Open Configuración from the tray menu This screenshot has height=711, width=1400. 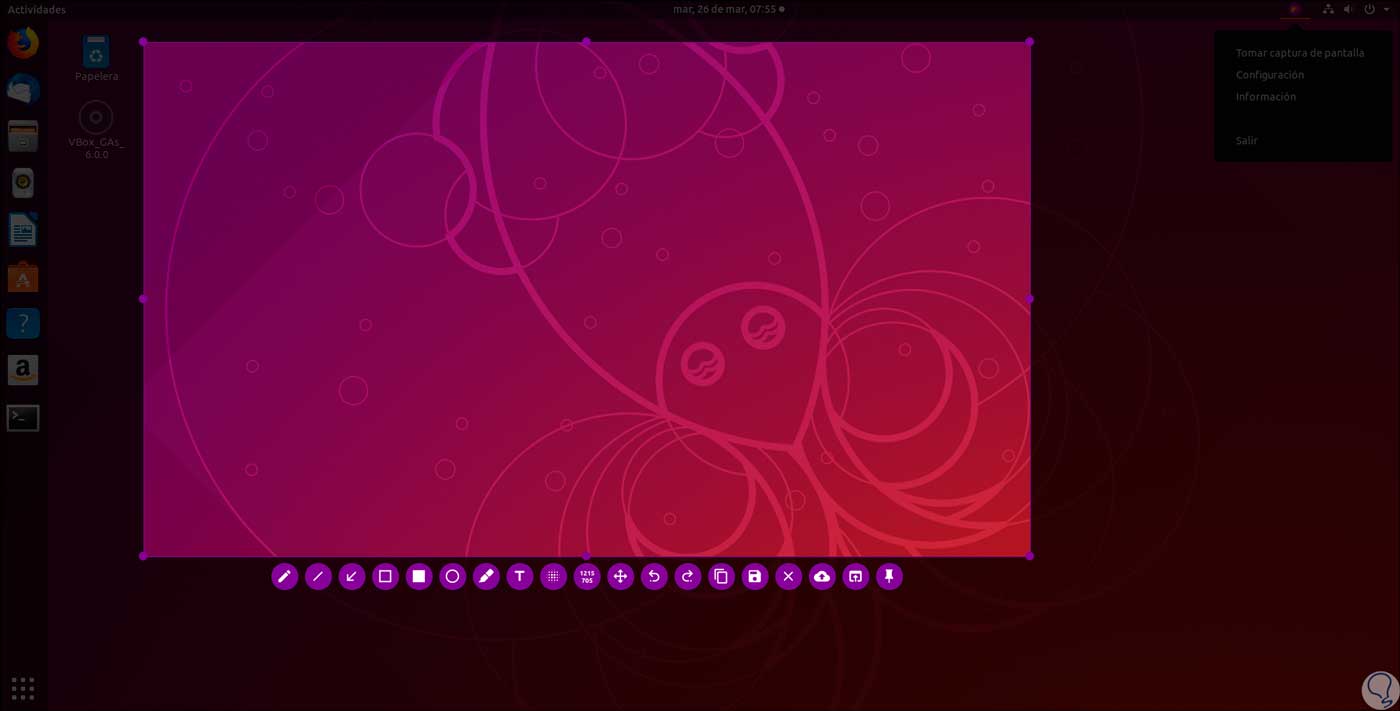(1270, 75)
